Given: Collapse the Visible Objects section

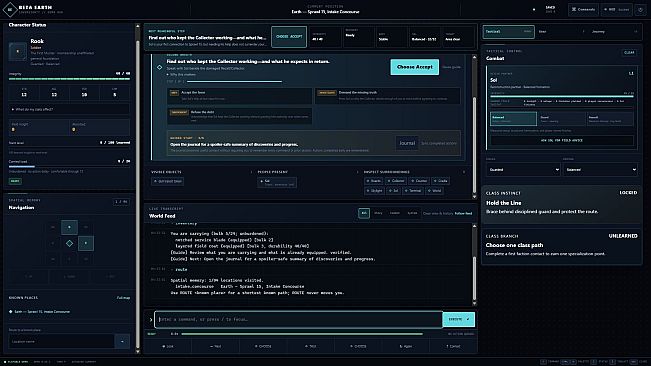Looking at the screenshot, I should pyautogui.click(x=251, y=172).
